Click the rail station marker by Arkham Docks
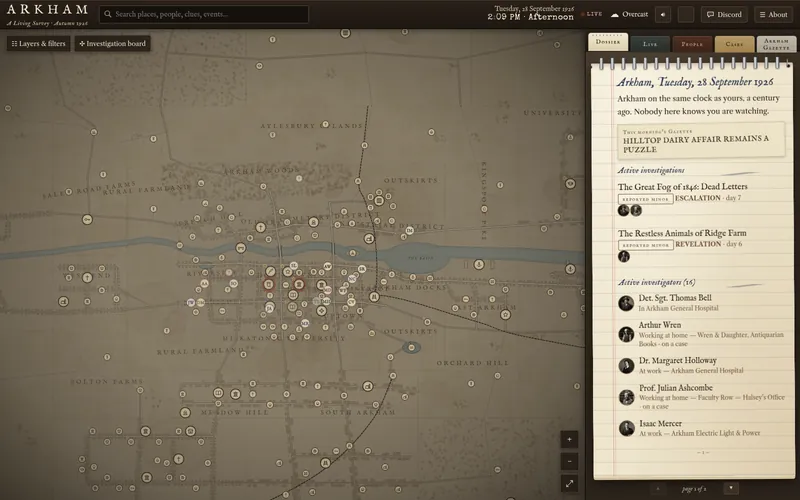The width and height of the screenshot is (800, 500). 374,296
